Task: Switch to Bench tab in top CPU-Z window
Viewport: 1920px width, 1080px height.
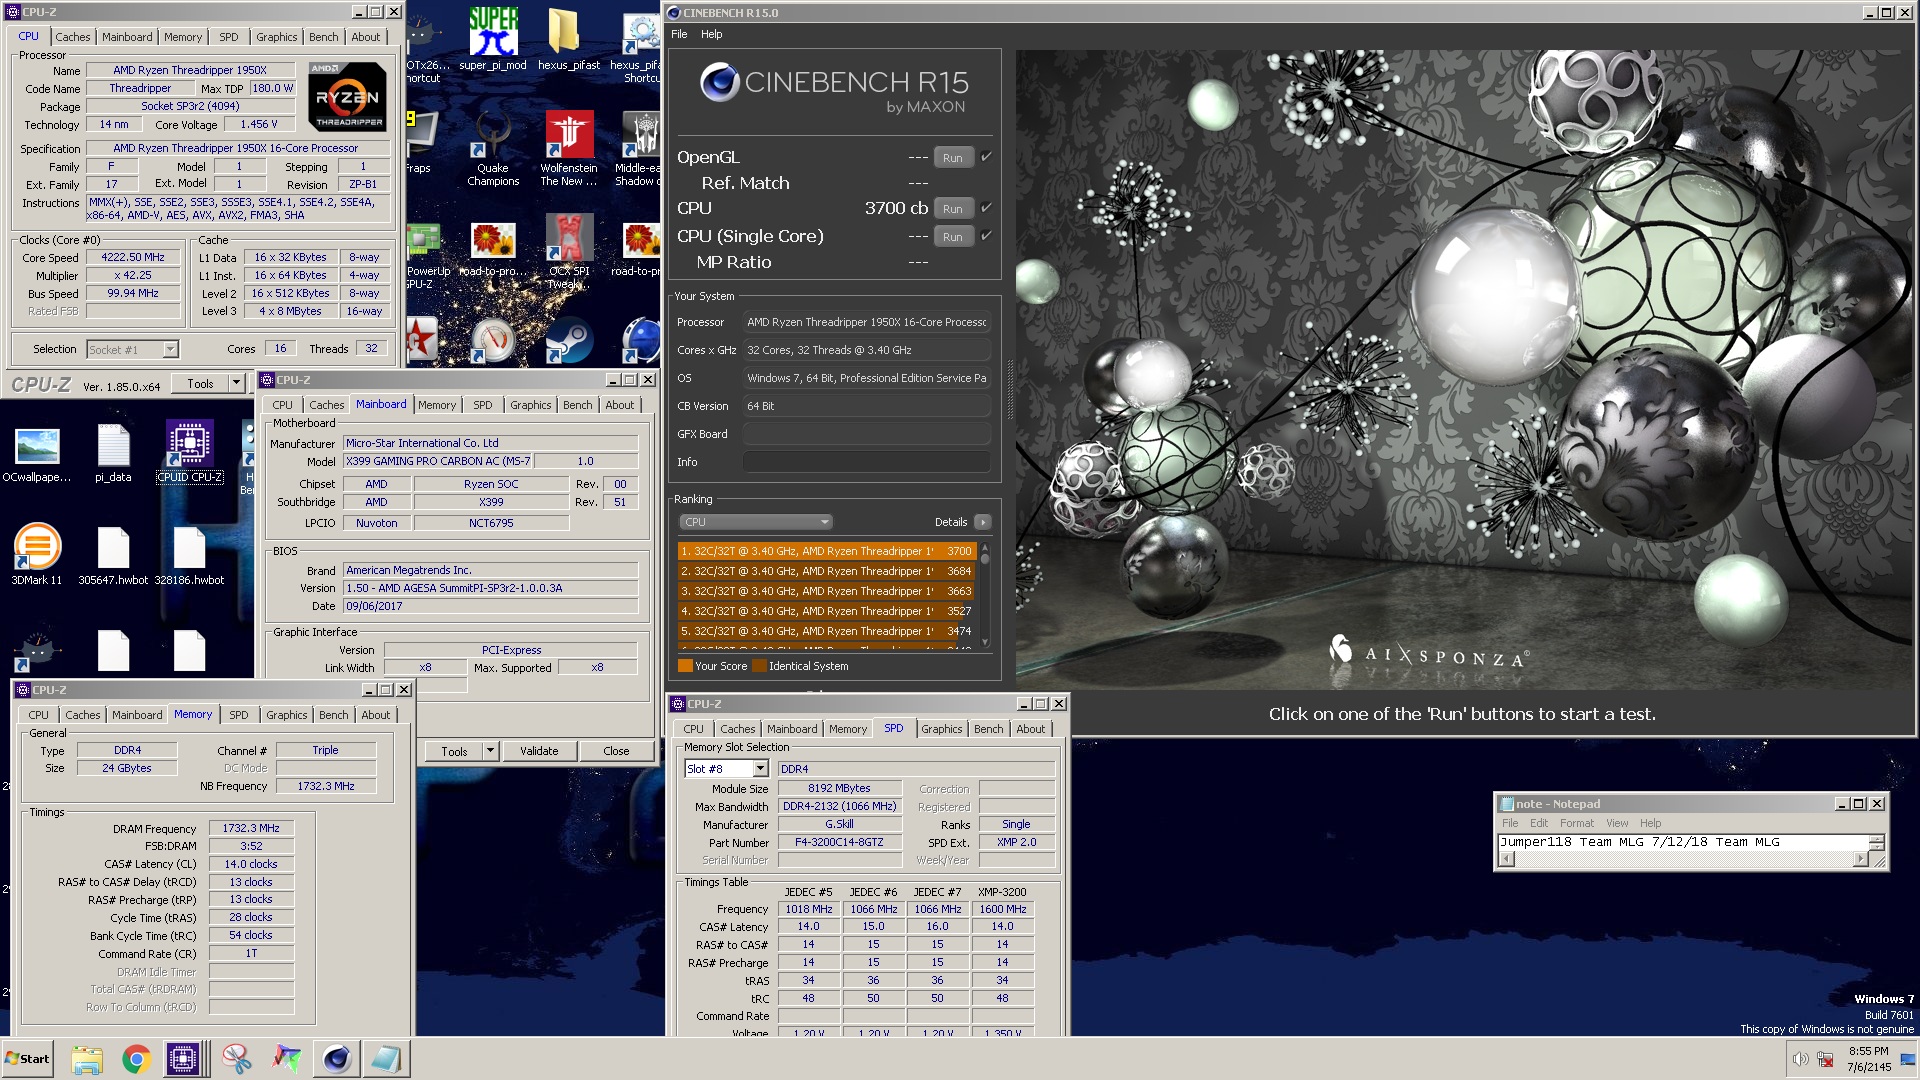Action: 323,37
